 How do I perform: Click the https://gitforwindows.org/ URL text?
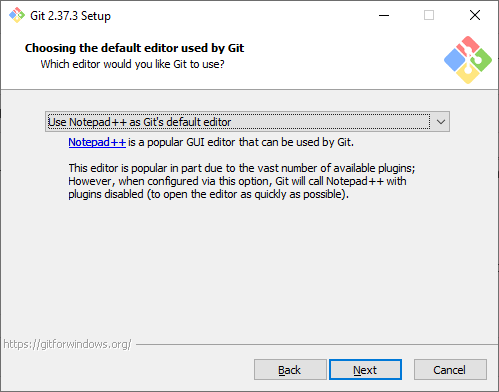click(x=67, y=344)
